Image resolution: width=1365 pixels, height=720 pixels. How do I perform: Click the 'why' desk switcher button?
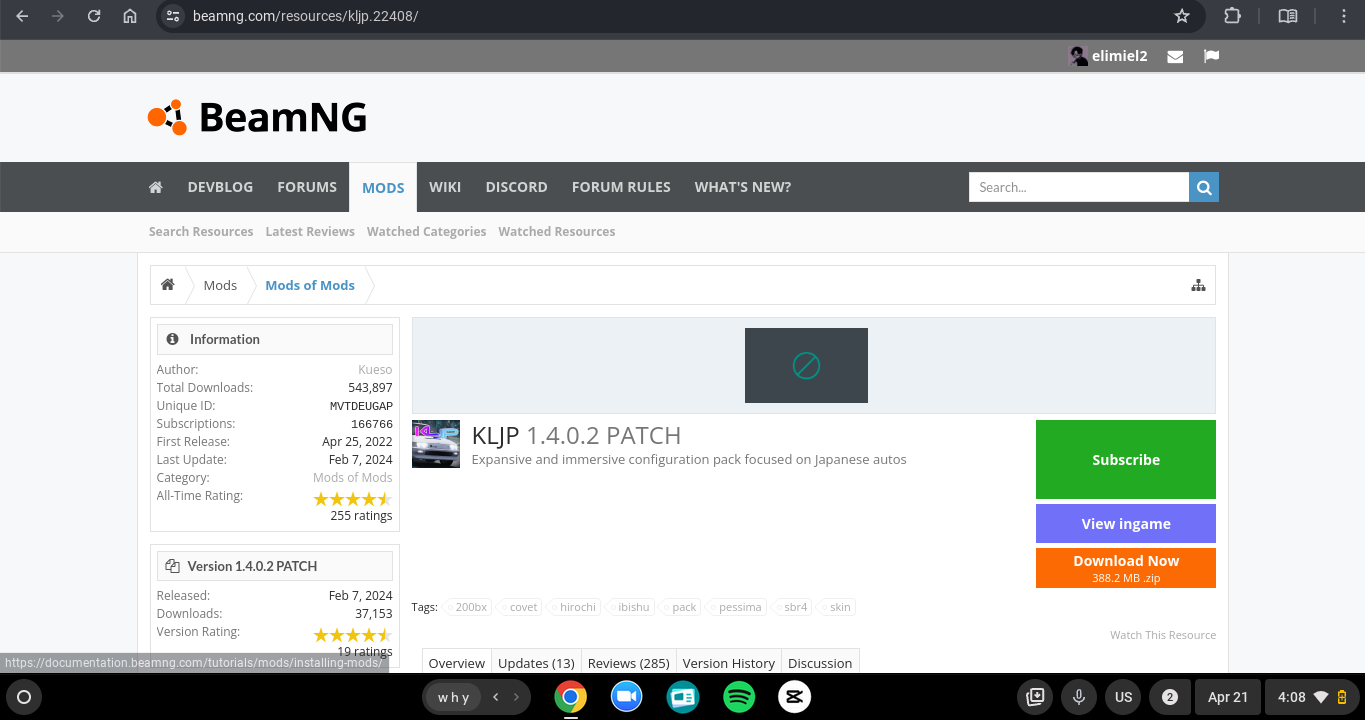453,697
